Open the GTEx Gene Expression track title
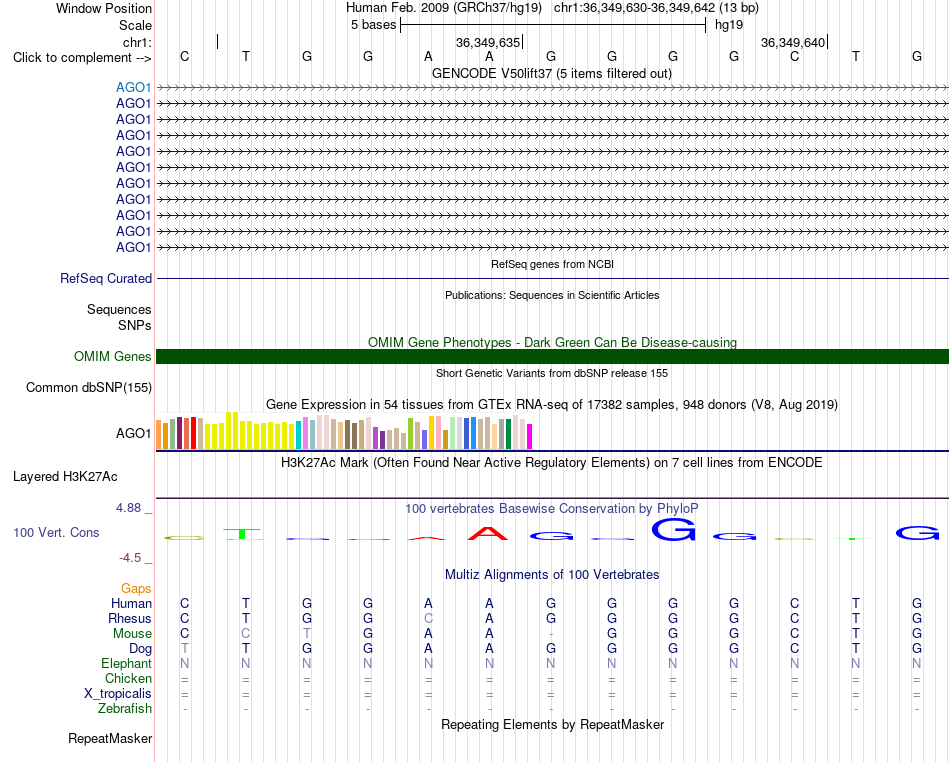This screenshot has width=950, height=762. tap(552, 405)
